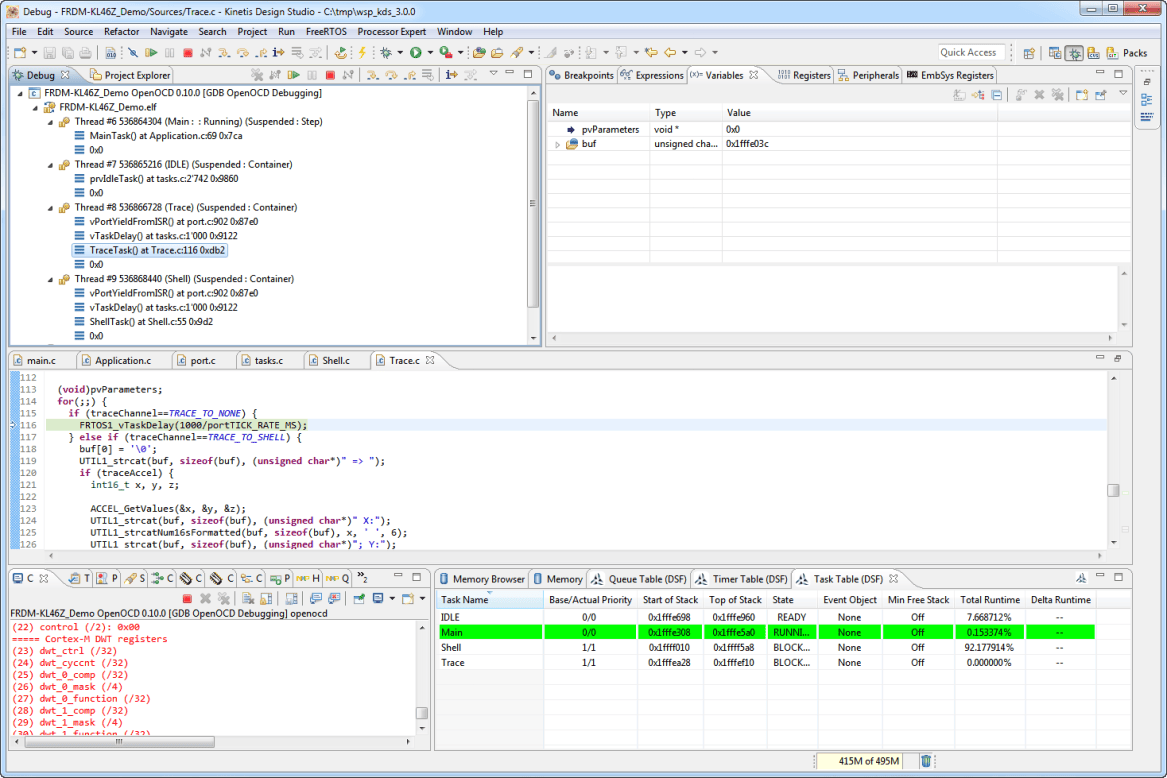Click the Resume icon in the main toolbar

(x=151, y=53)
